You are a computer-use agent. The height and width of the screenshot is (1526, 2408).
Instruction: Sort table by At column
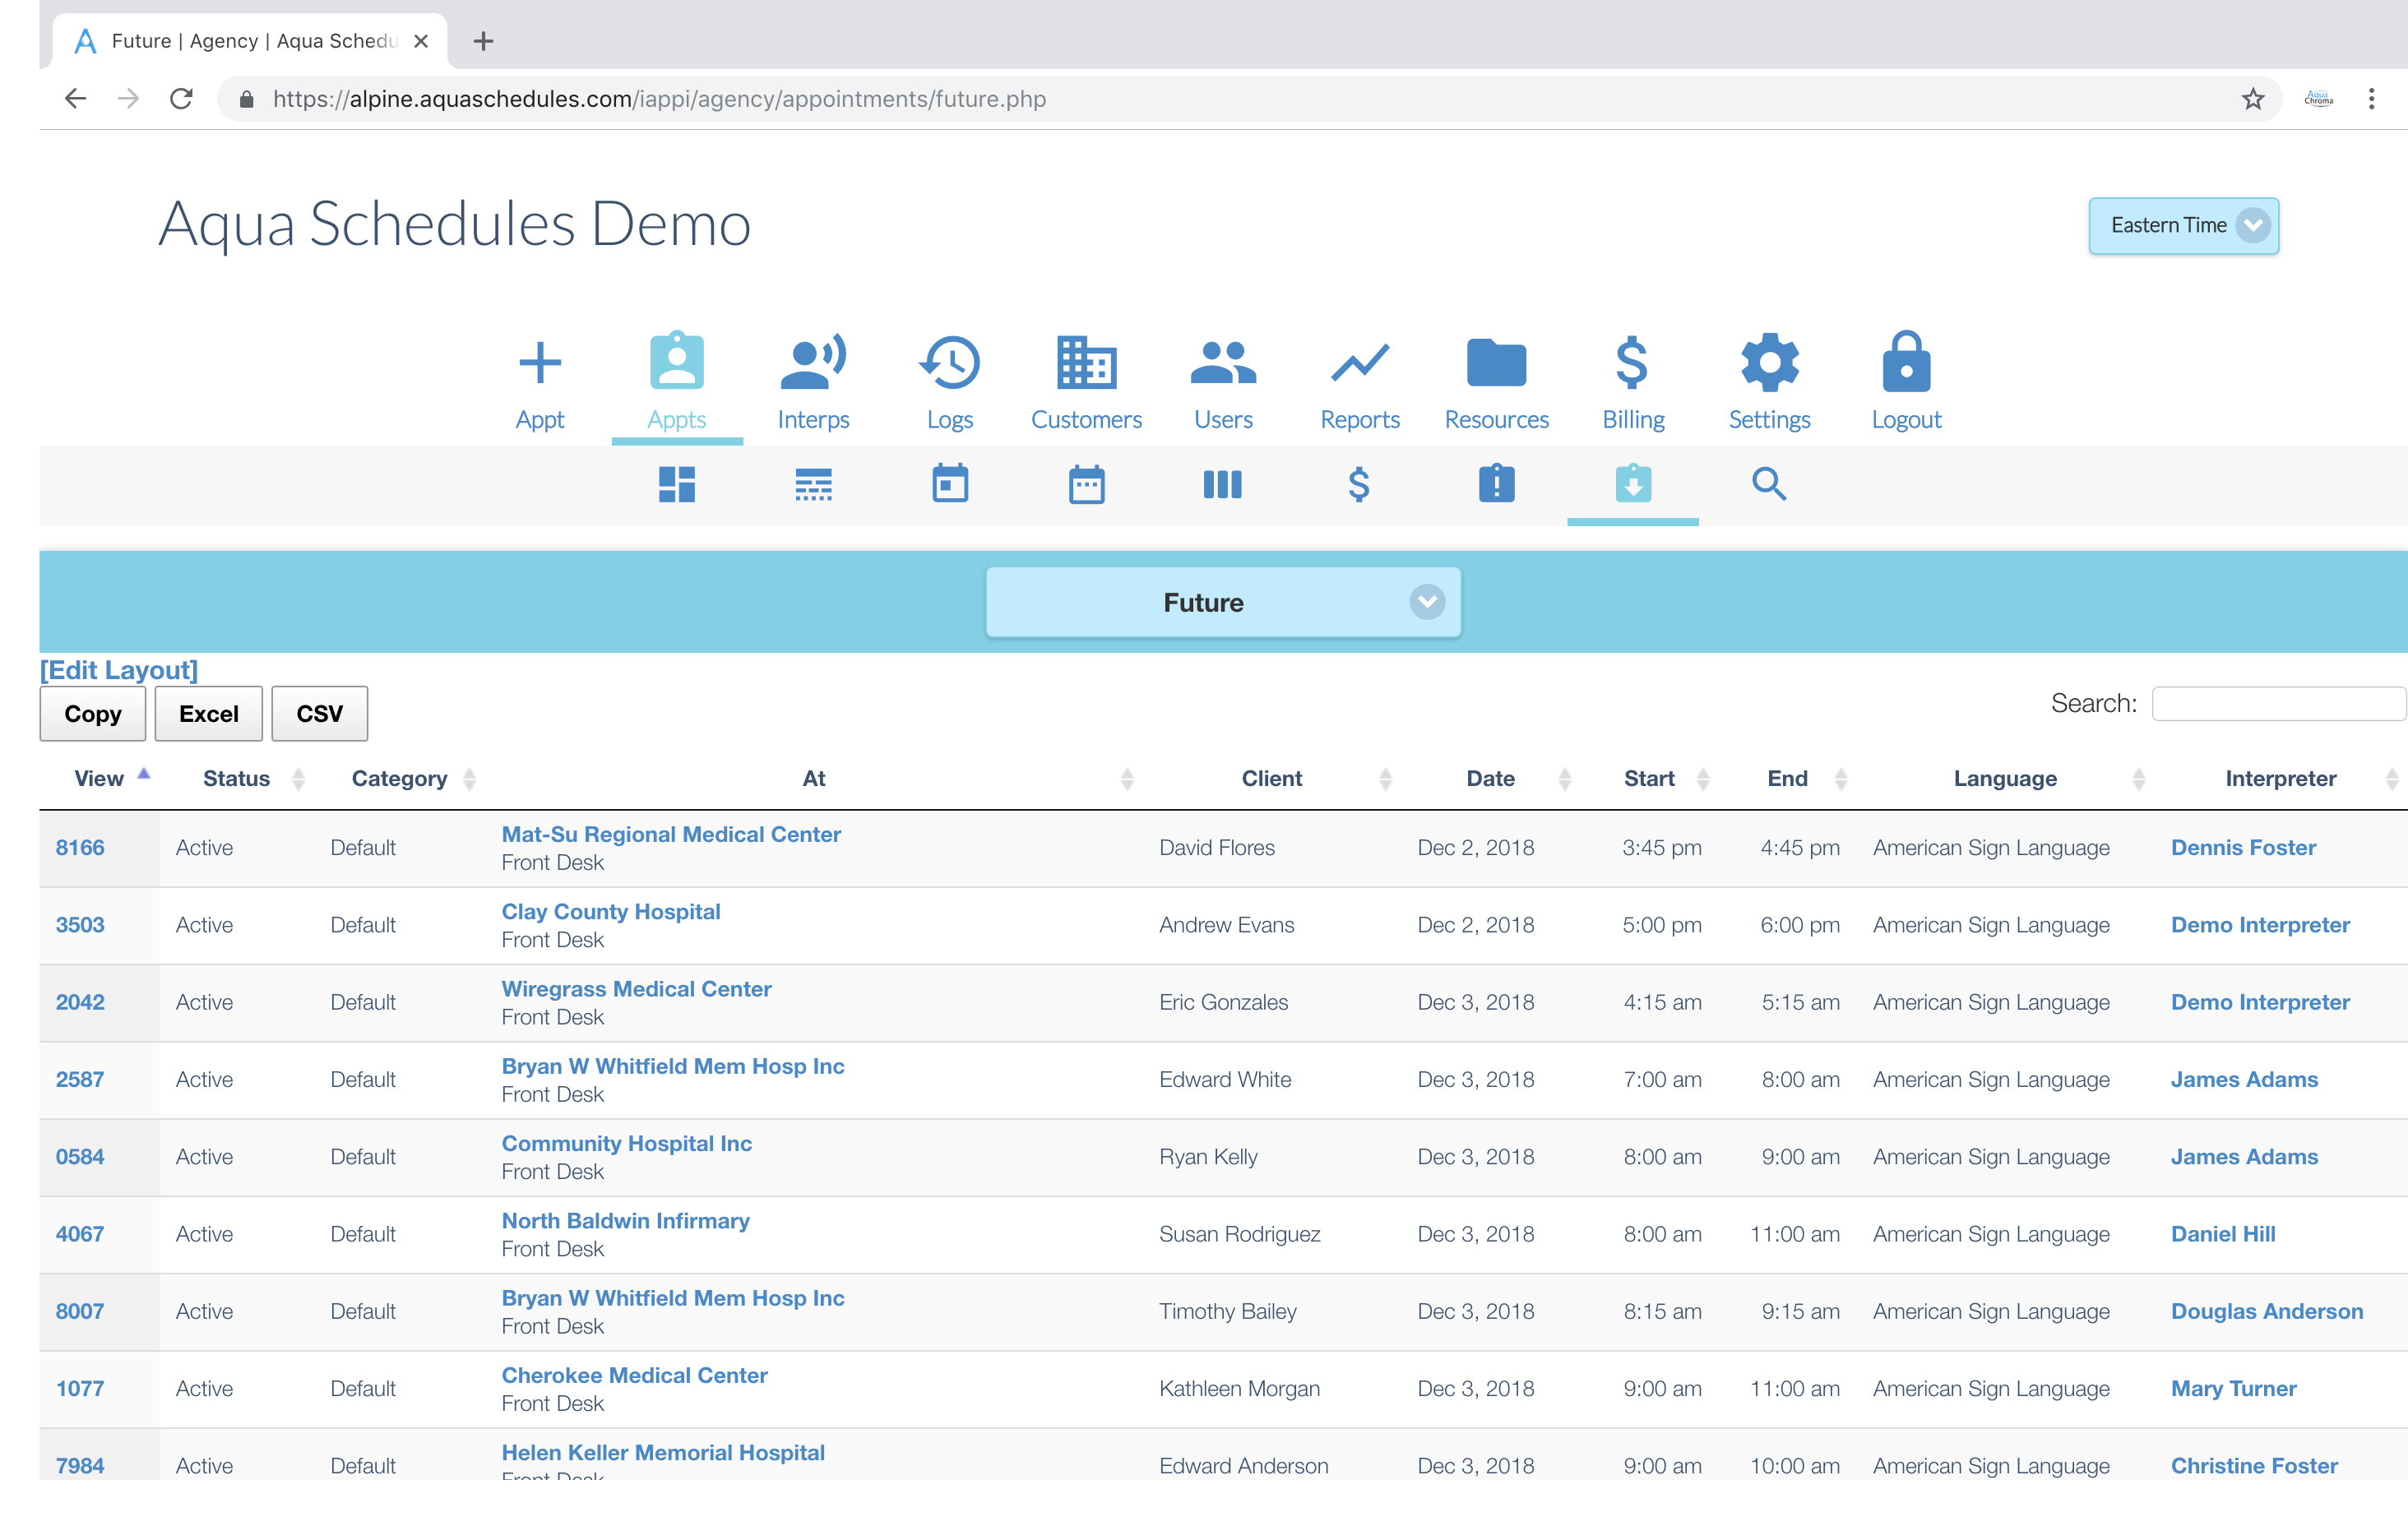point(814,779)
